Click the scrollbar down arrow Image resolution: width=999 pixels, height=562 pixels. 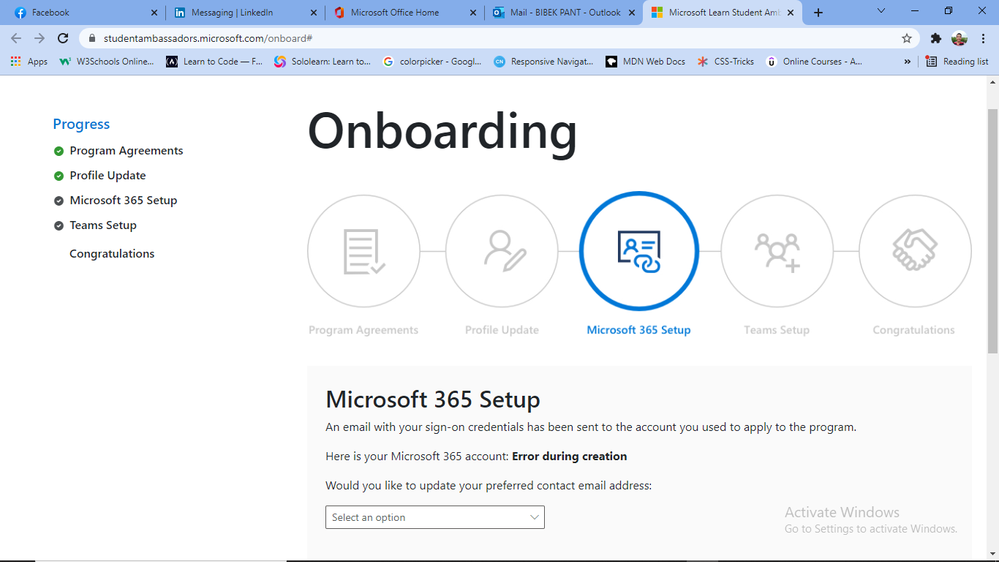pos(993,554)
